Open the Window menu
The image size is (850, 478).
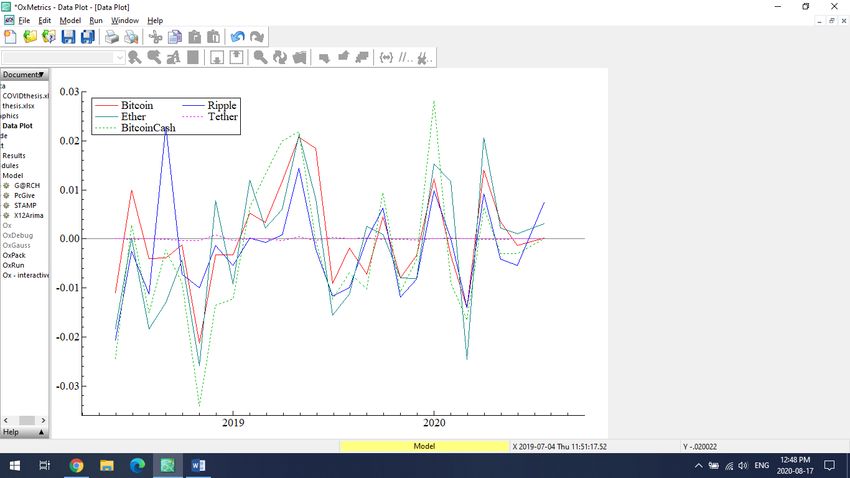coord(125,21)
